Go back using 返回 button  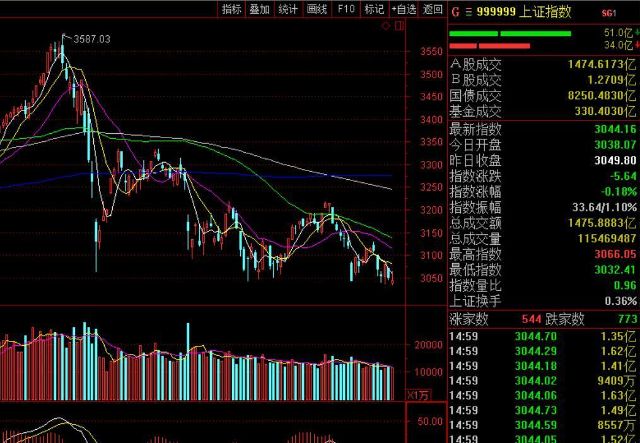433,9
